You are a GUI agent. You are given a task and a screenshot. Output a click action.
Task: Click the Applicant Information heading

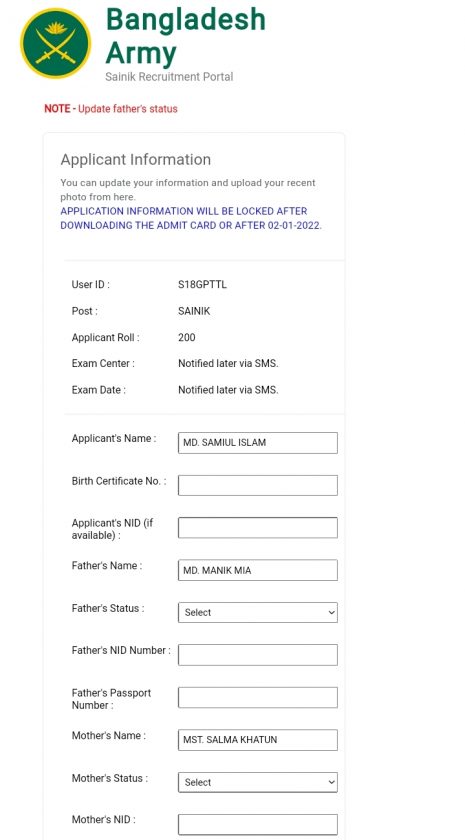click(x=136, y=159)
